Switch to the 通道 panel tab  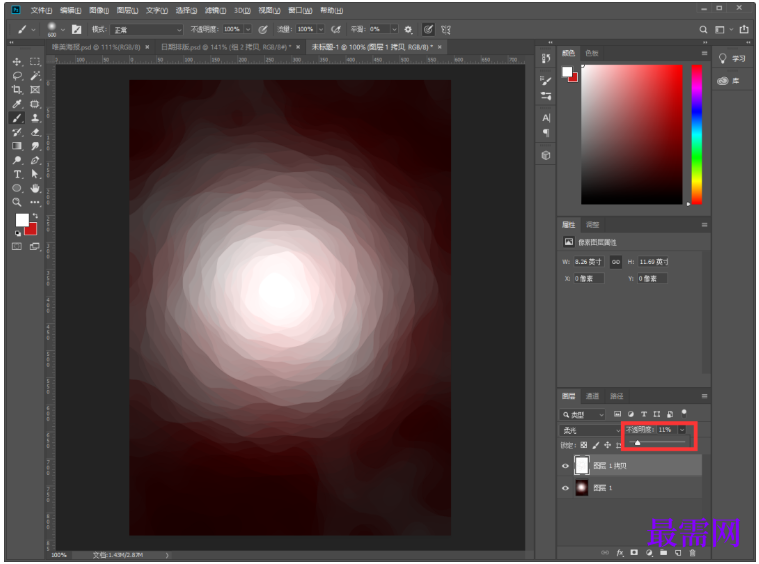pyautogui.click(x=592, y=396)
